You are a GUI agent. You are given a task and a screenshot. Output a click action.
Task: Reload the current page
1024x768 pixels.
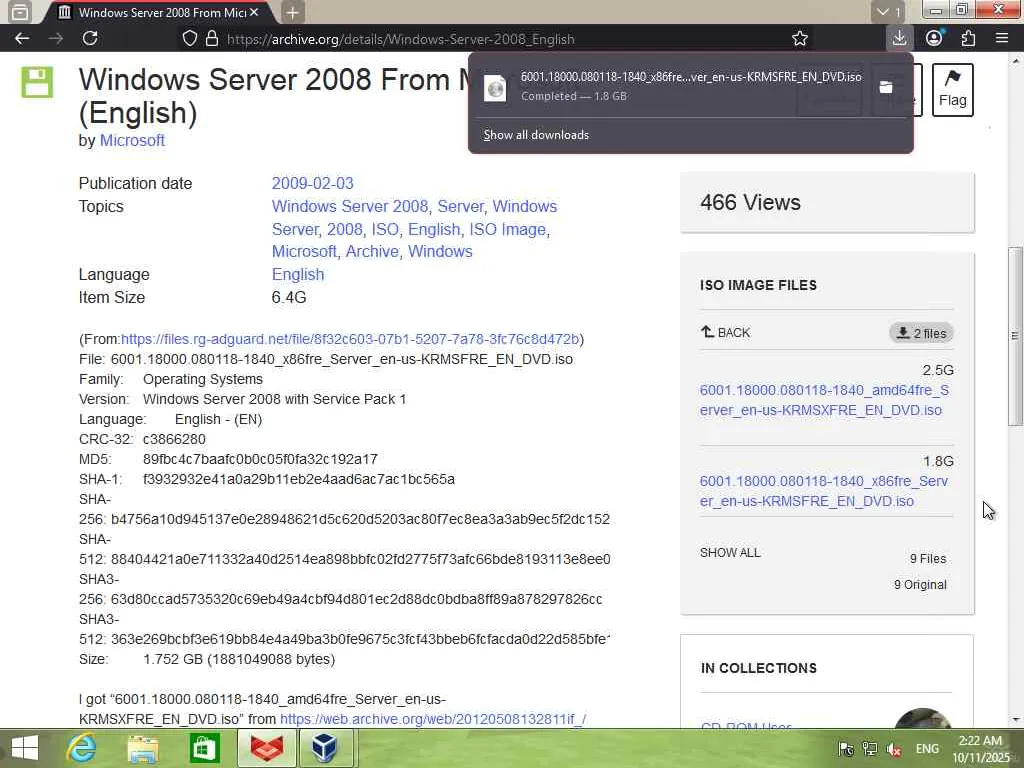[x=90, y=39]
